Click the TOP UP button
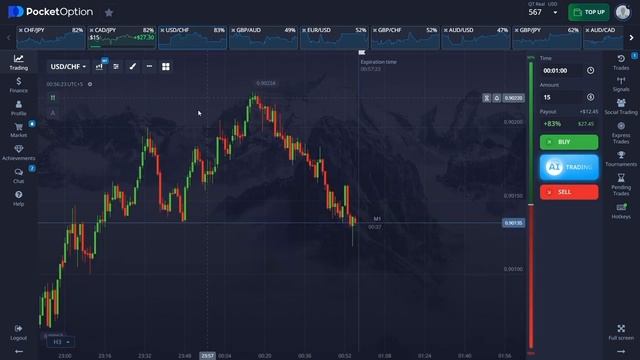The image size is (640, 360). click(589, 12)
